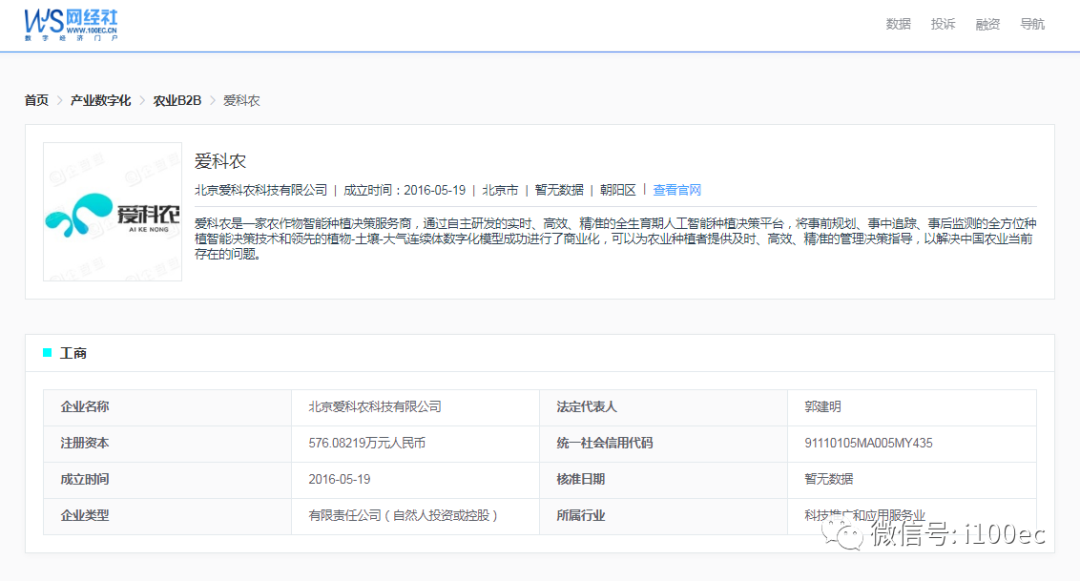Open the 融资 navigation menu

(x=988, y=24)
